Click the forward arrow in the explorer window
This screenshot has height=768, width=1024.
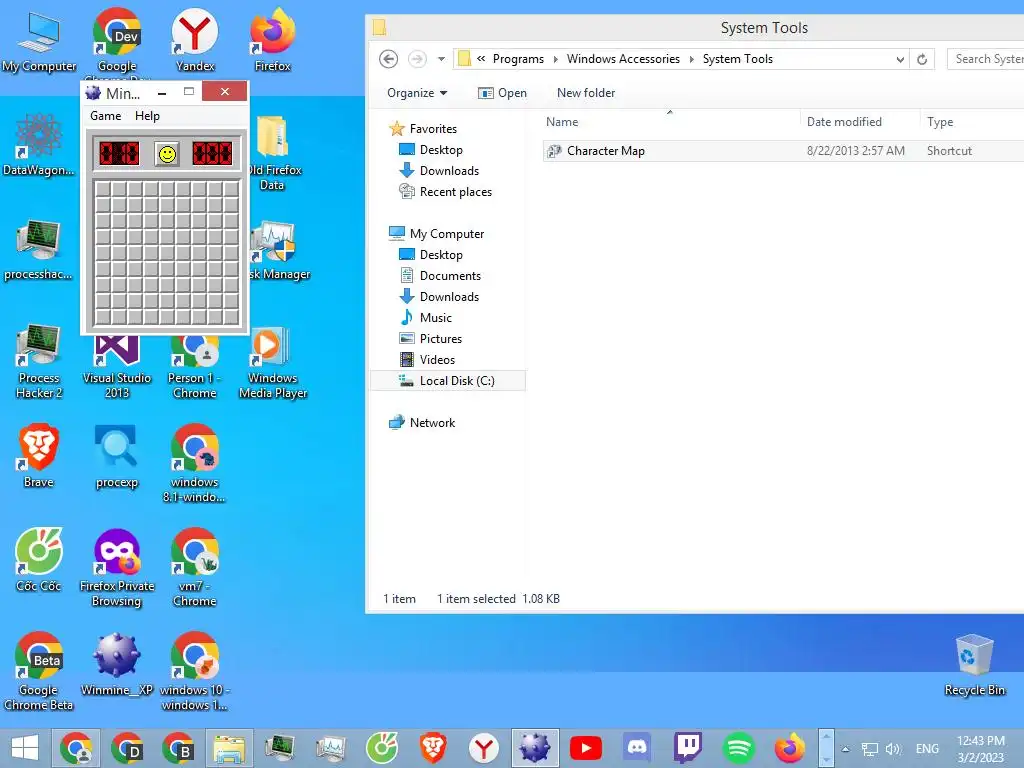pos(417,59)
